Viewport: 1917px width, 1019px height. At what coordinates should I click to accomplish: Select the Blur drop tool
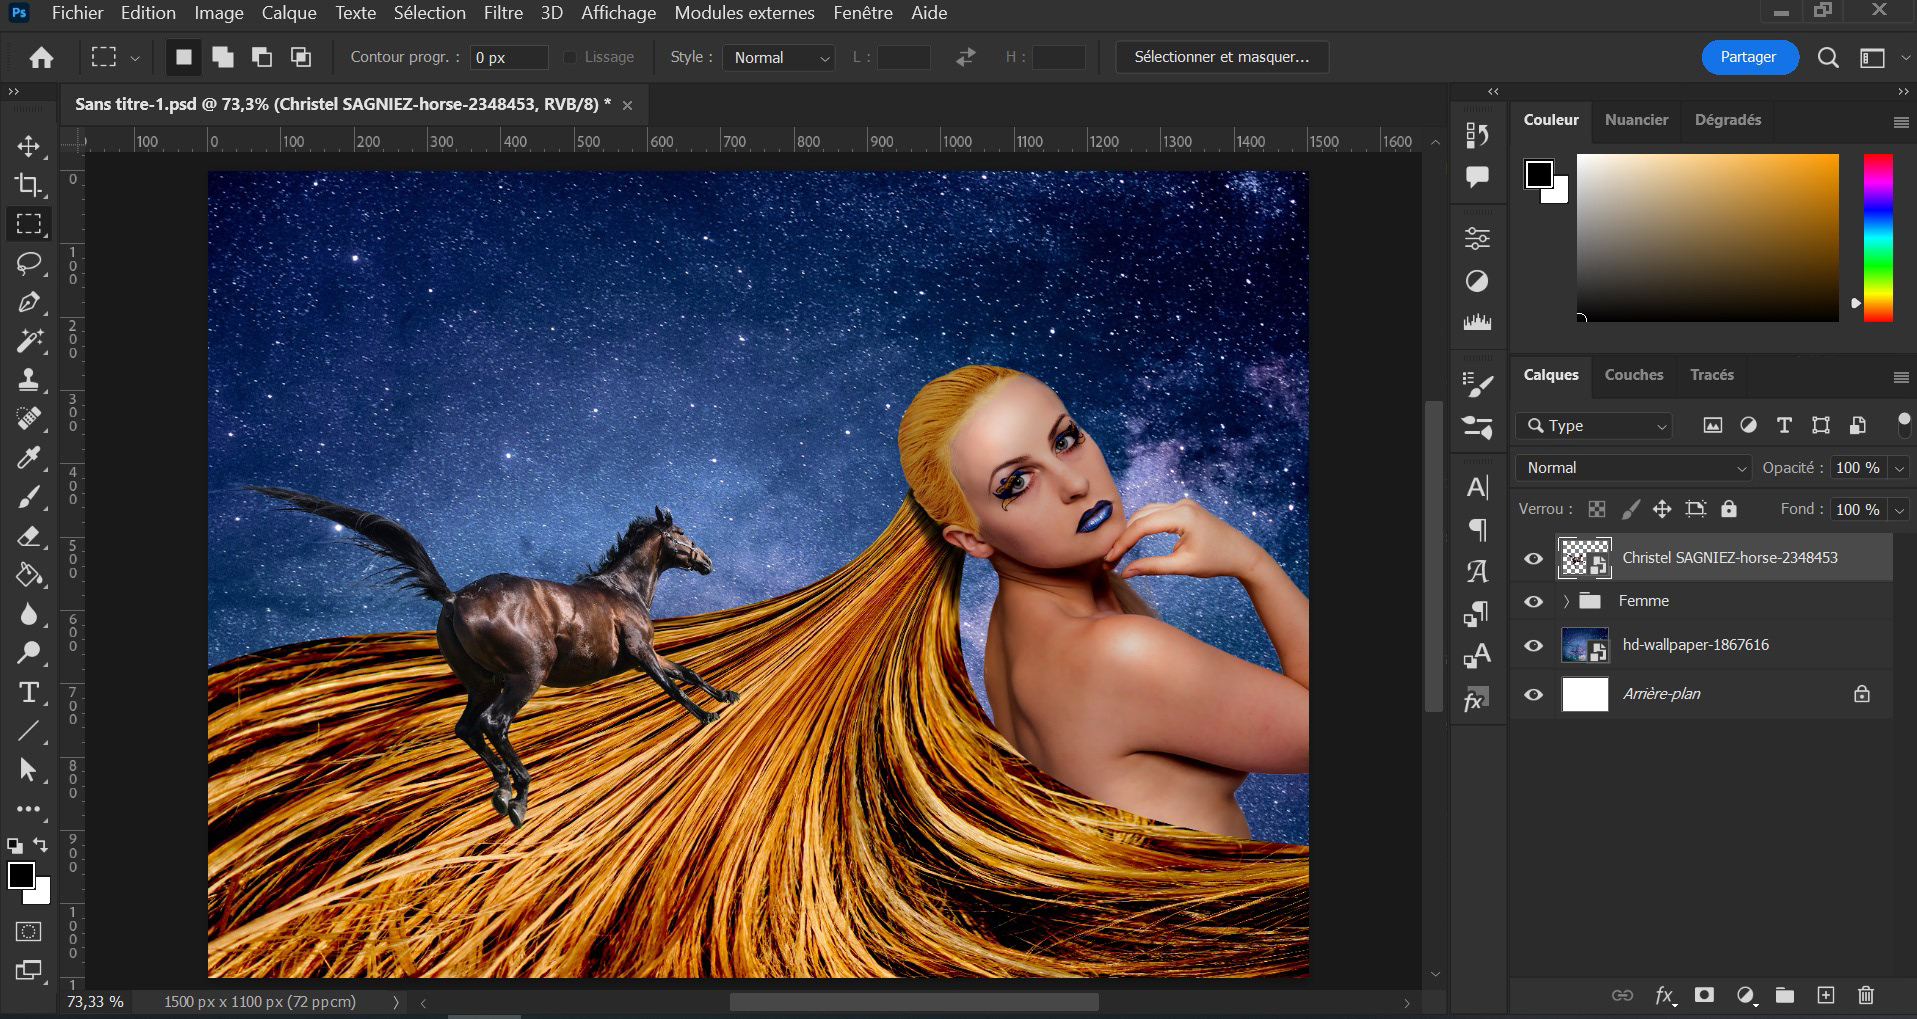tap(29, 614)
